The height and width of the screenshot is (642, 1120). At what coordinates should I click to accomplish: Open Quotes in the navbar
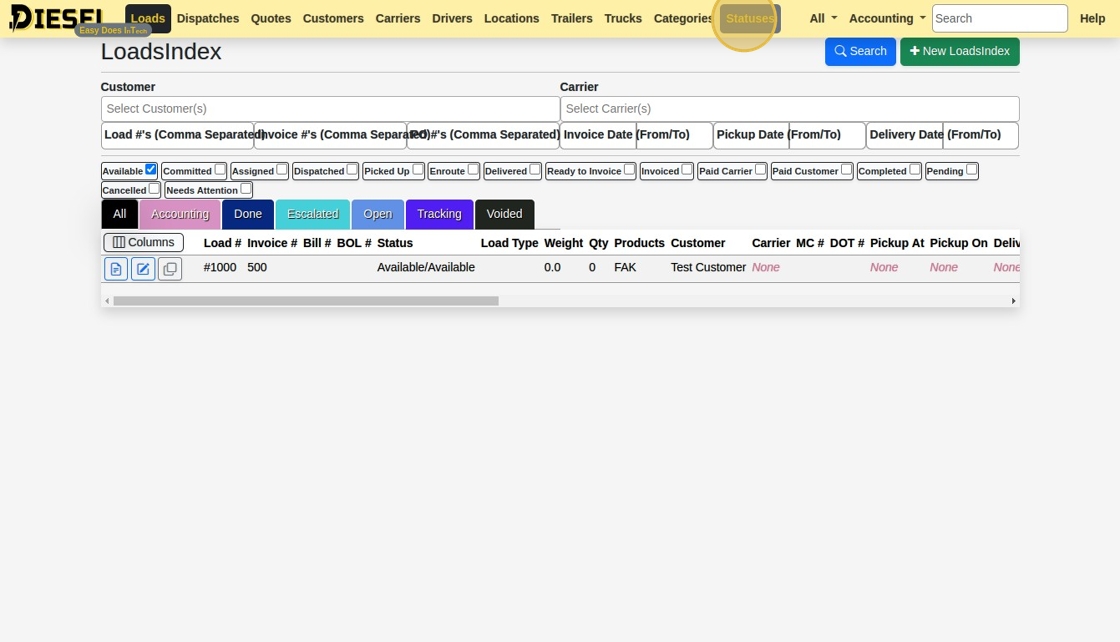pyautogui.click(x=271, y=19)
